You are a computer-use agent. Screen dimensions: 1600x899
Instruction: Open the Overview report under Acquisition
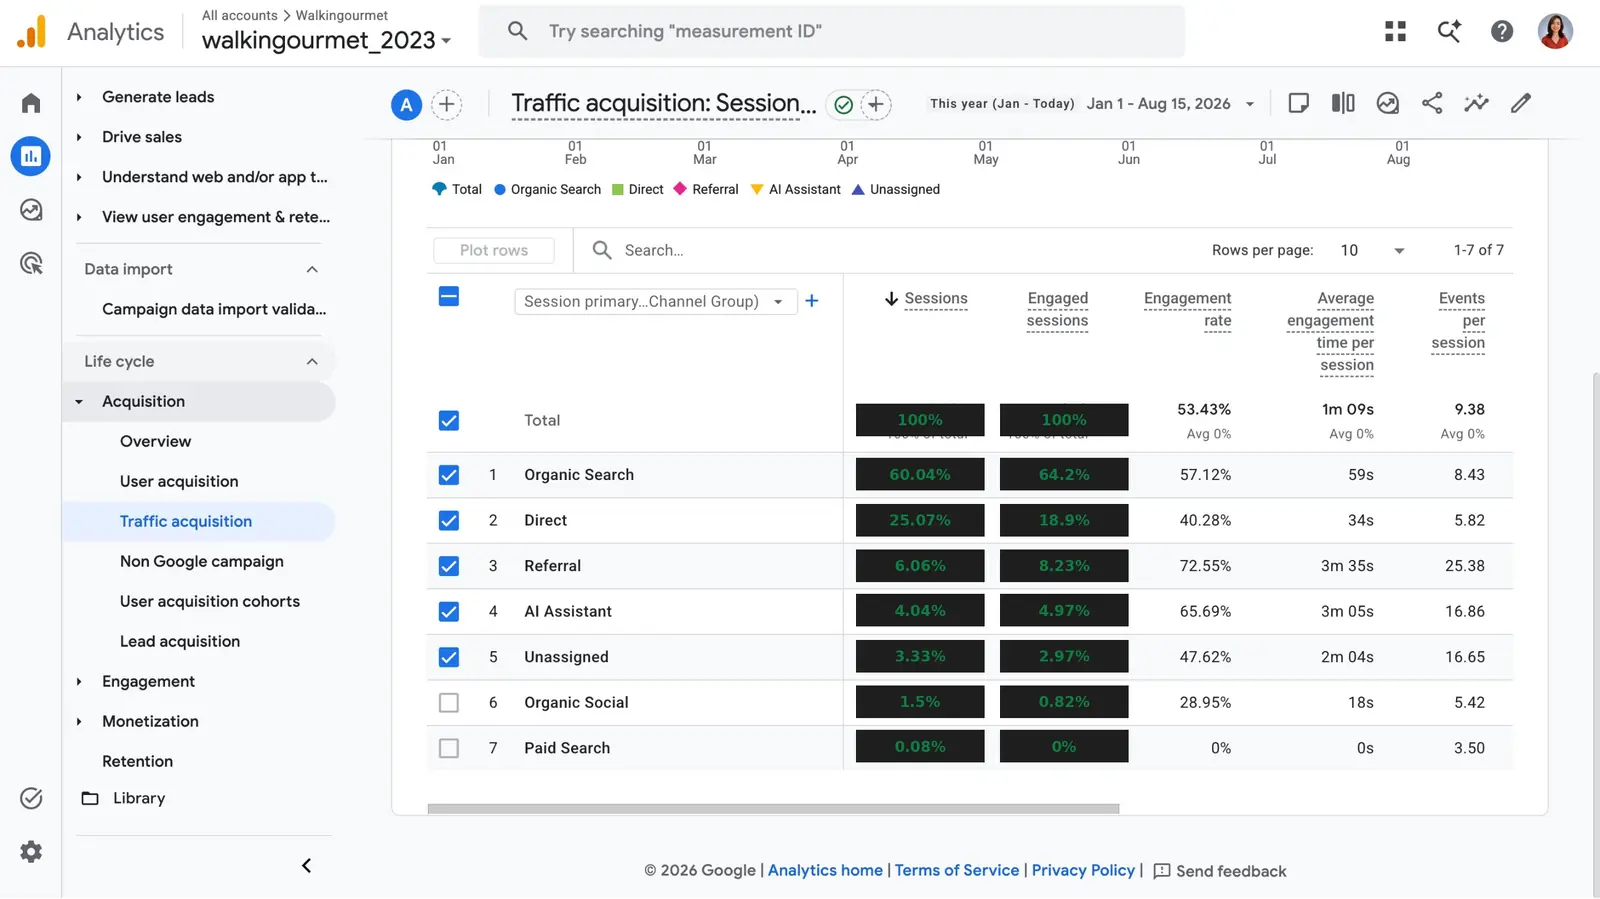(155, 441)
